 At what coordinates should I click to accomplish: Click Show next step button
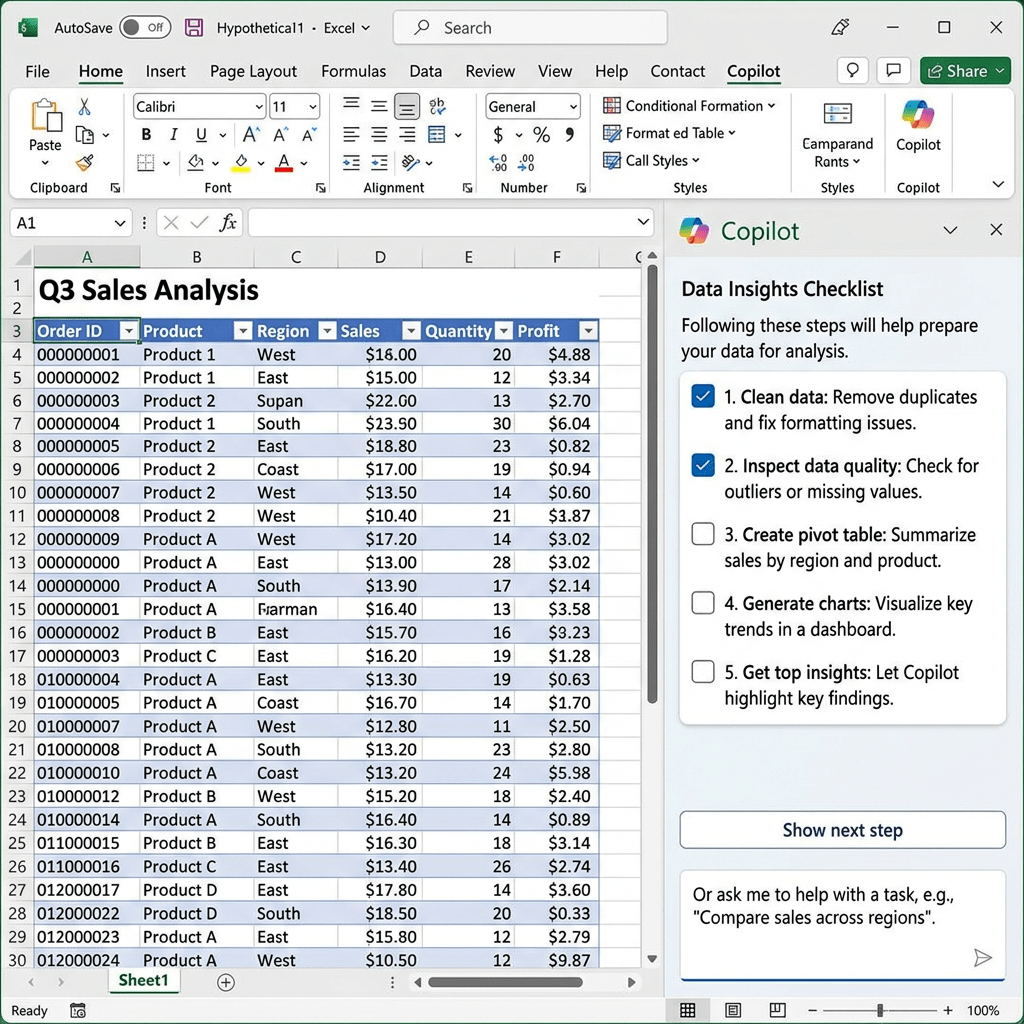point(842,830)
